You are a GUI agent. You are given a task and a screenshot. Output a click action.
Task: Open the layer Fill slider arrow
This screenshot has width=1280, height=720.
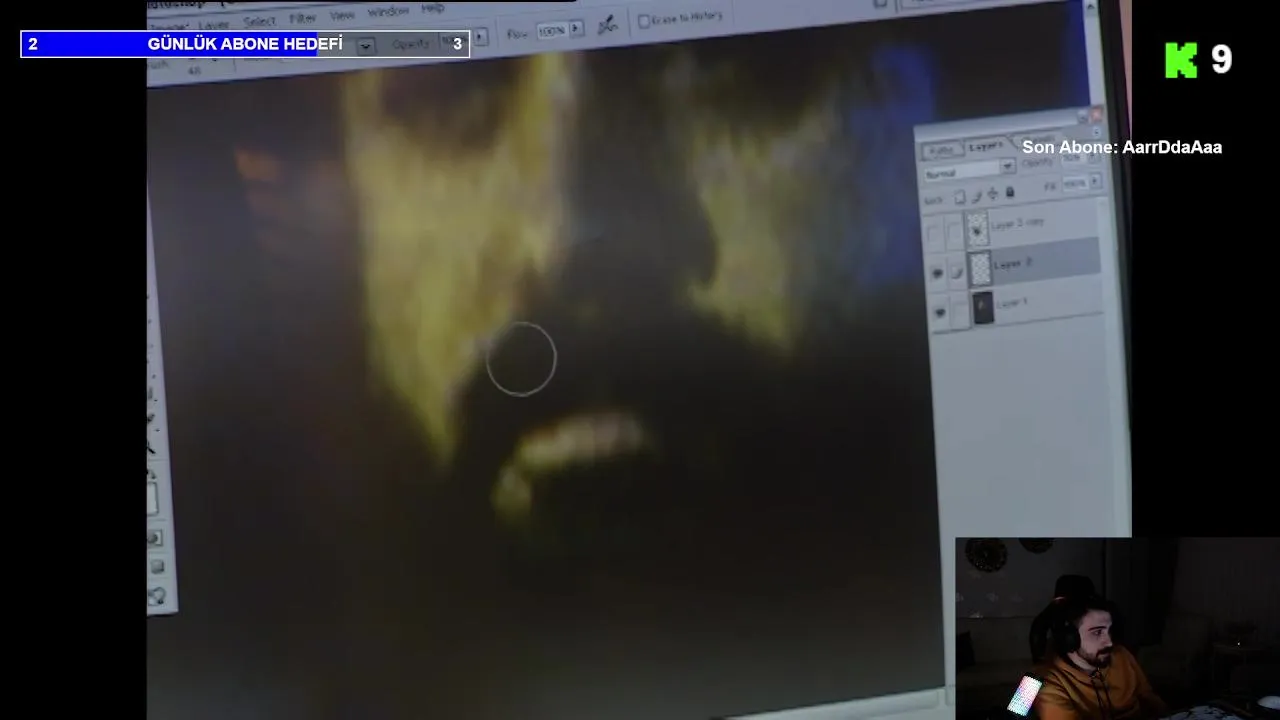[x=1095, y=181]
